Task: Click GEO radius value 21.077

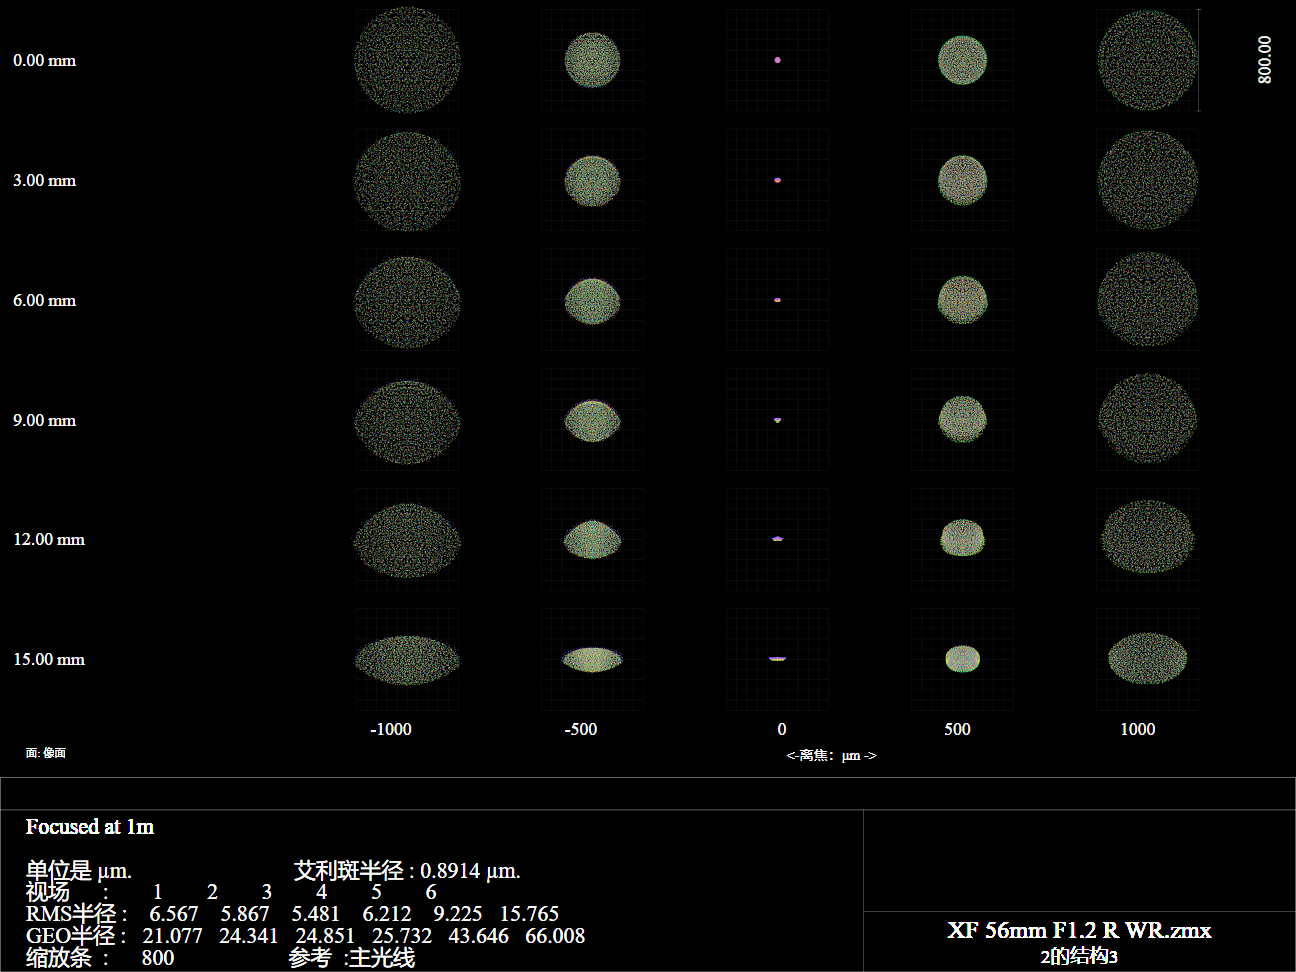Action: [172, 936]
